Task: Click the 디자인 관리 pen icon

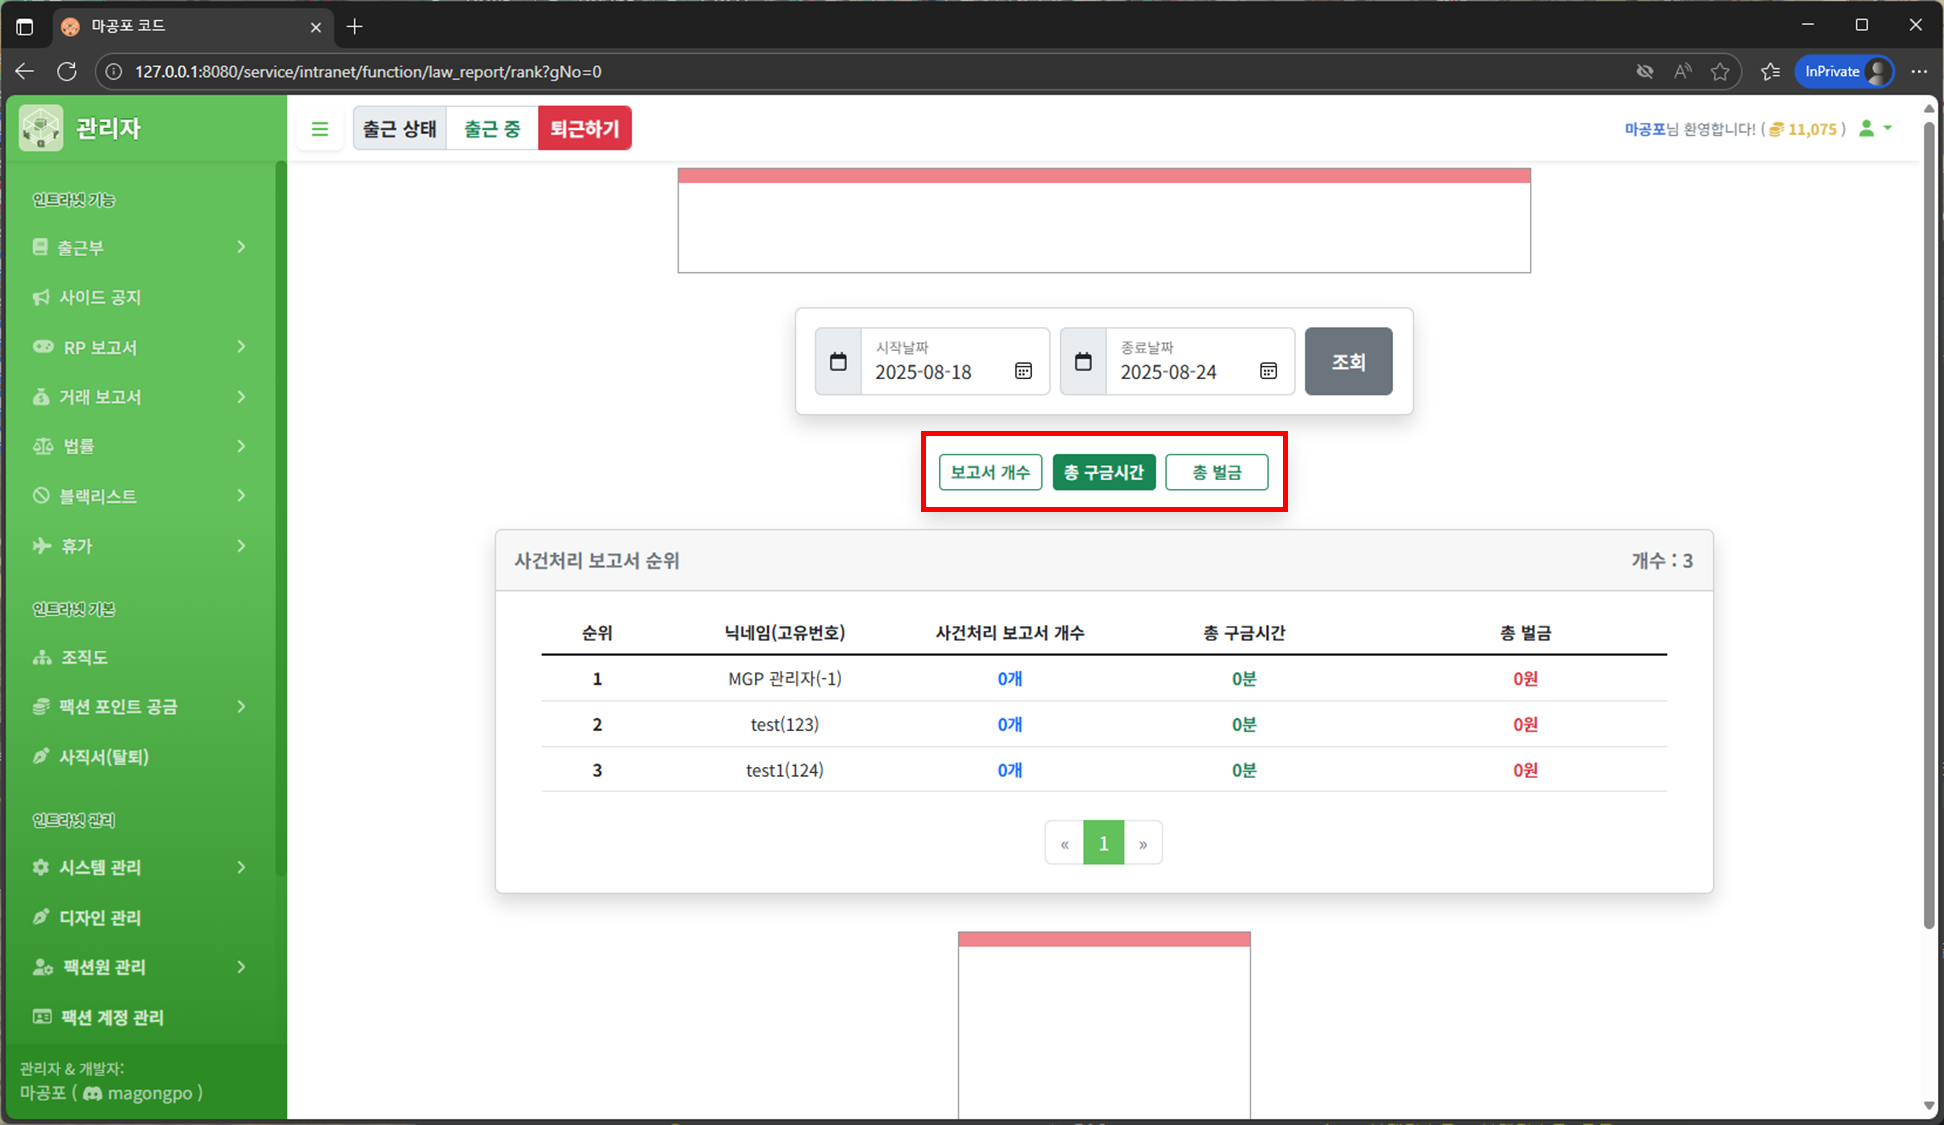Action: tap(41, 917)
